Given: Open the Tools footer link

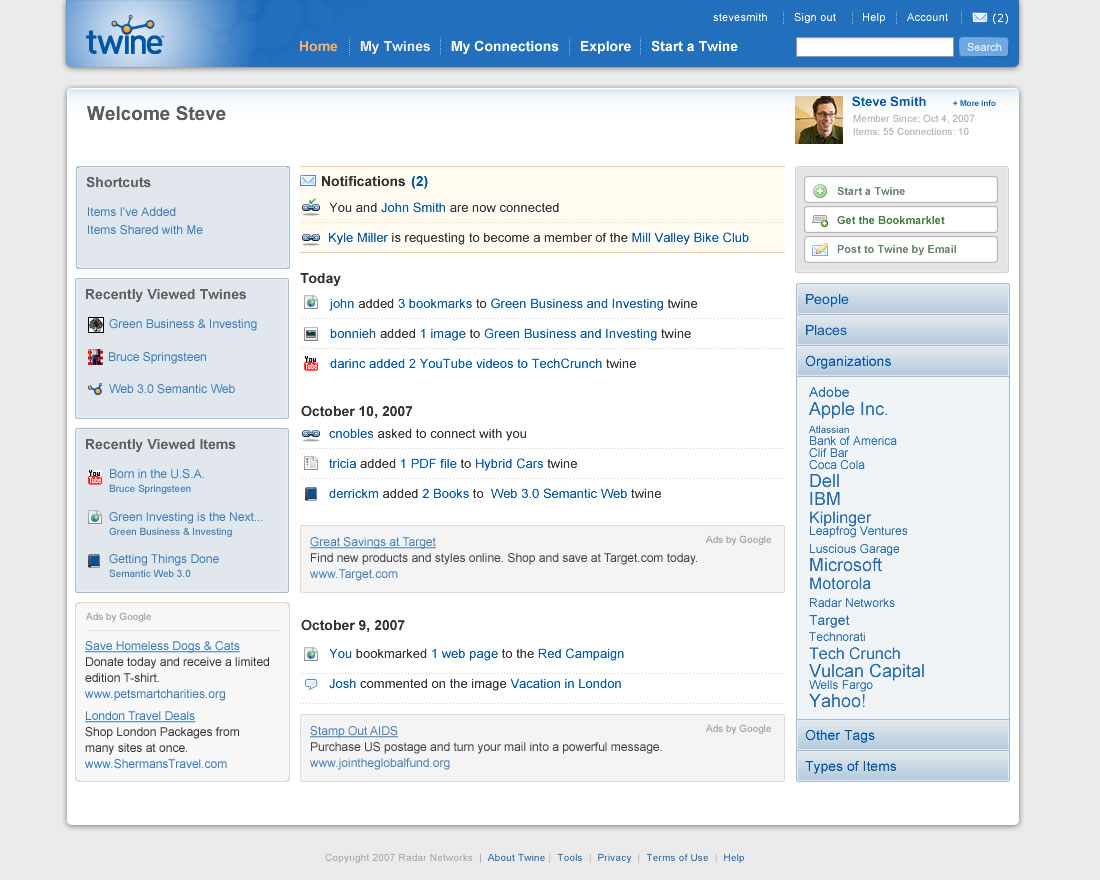Looking at the screenshot, I should pos(570,858).
